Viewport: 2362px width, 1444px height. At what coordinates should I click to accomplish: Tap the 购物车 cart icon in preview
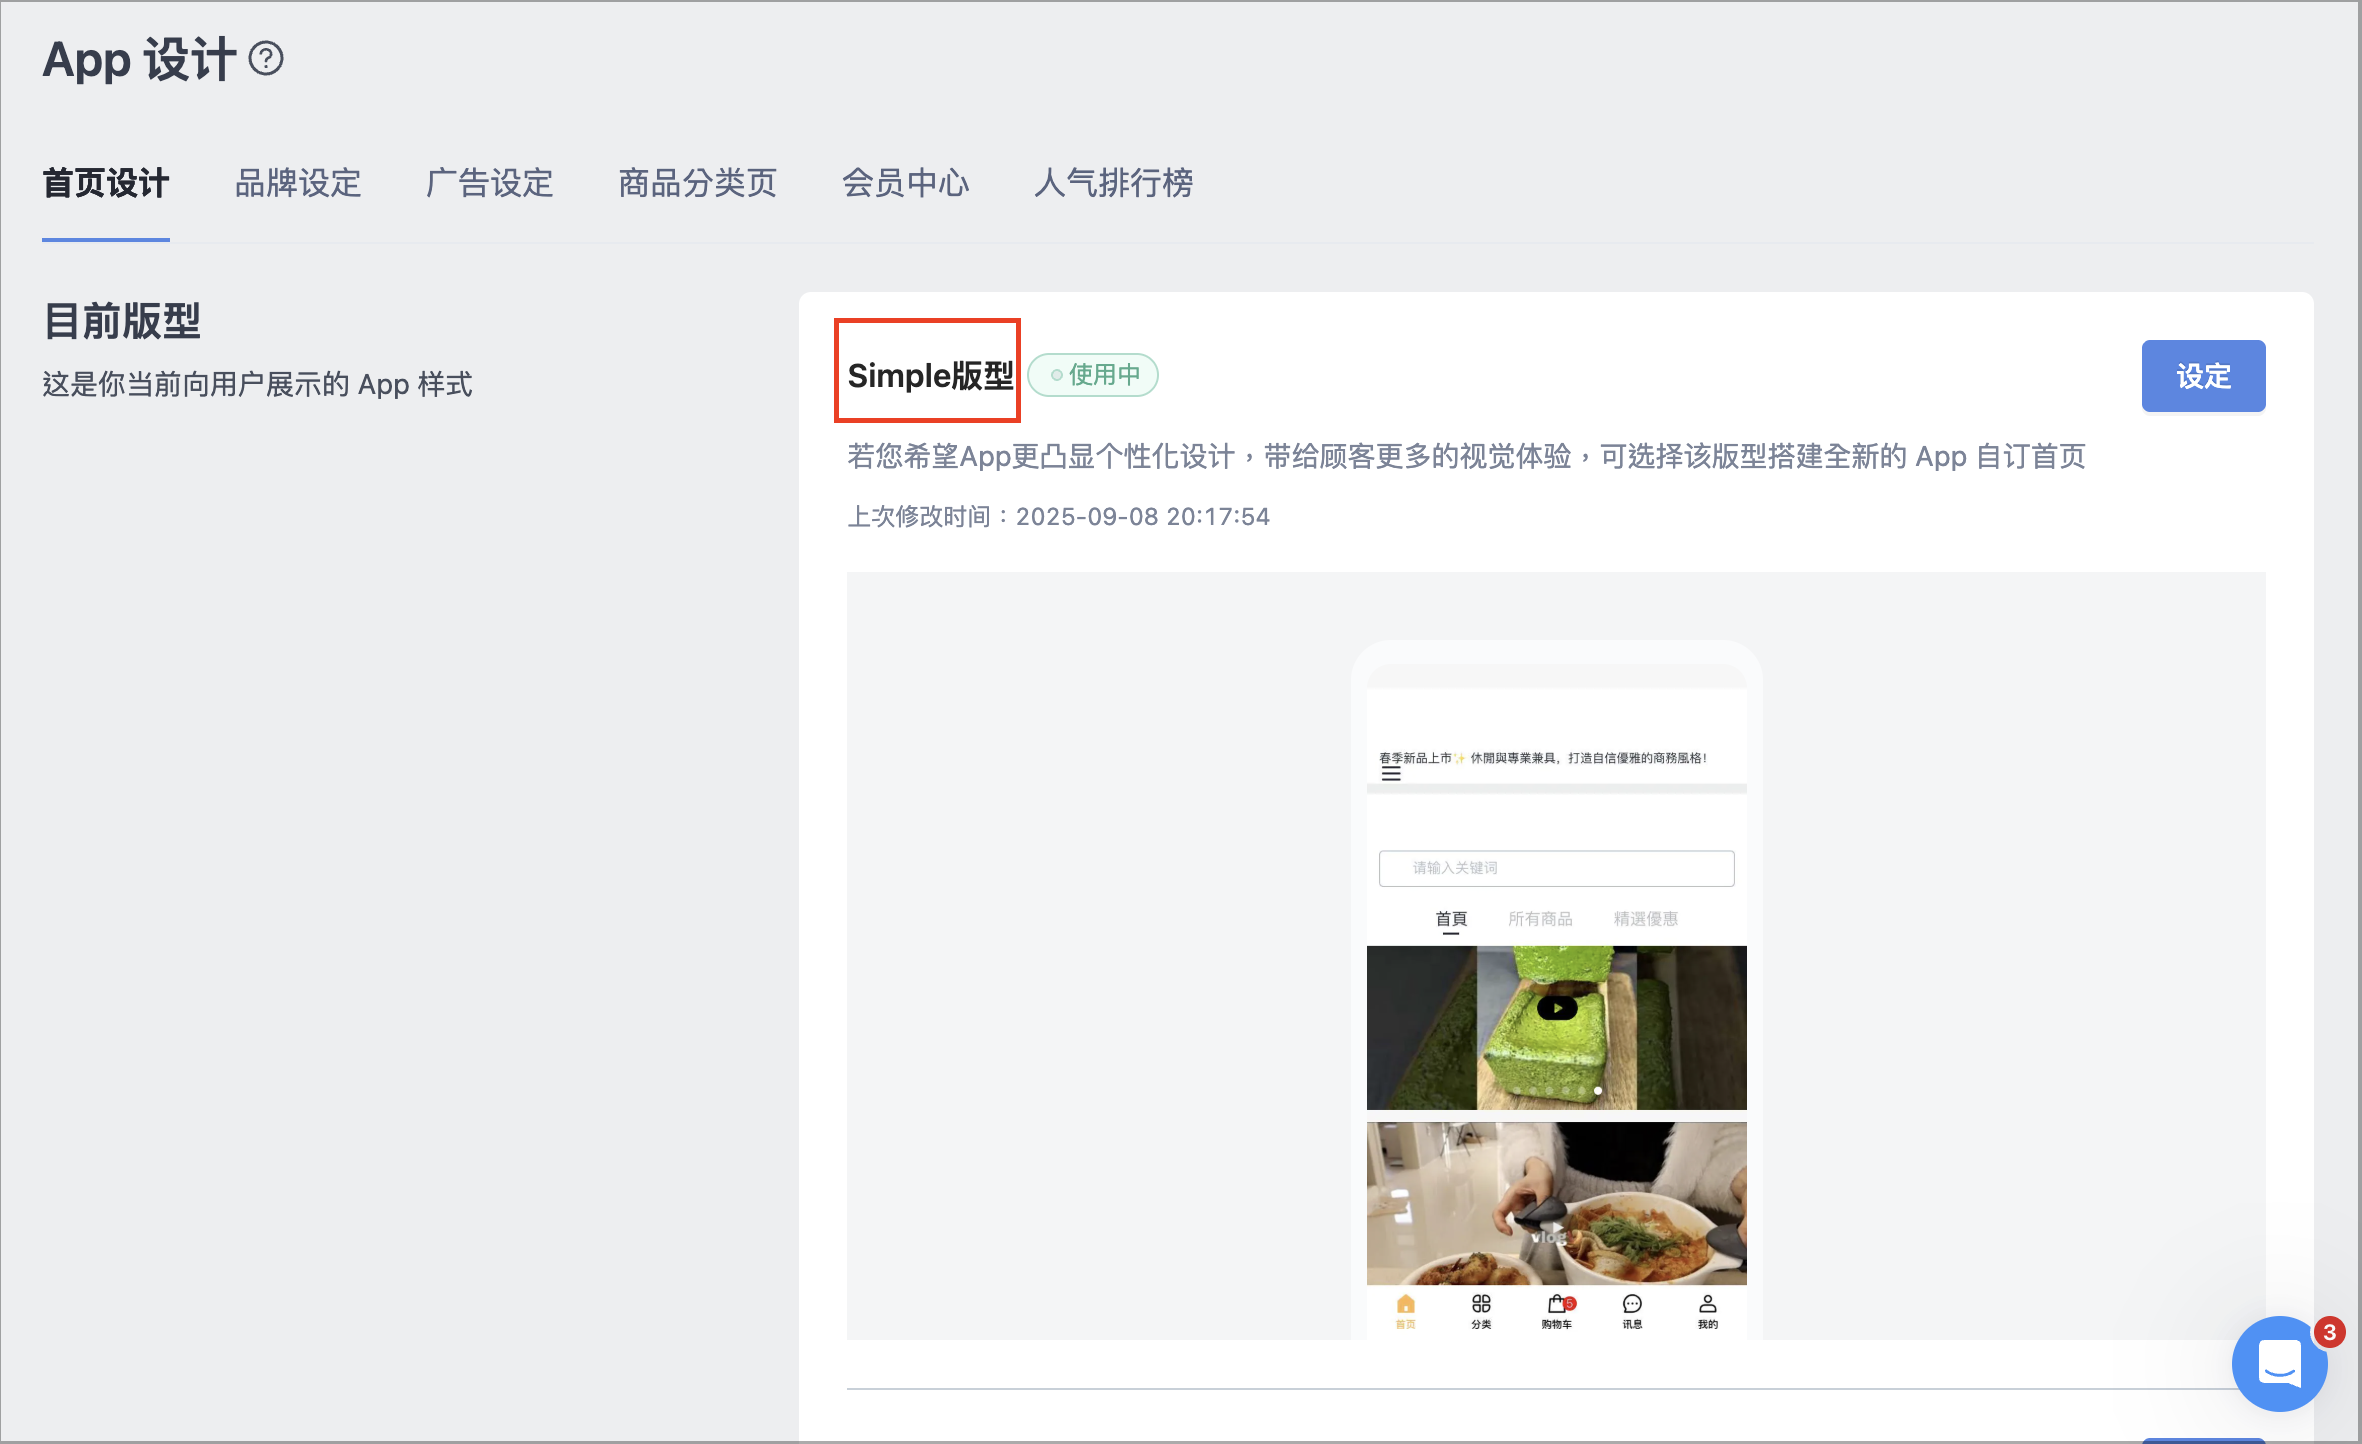click(x=1557, y=1311)
